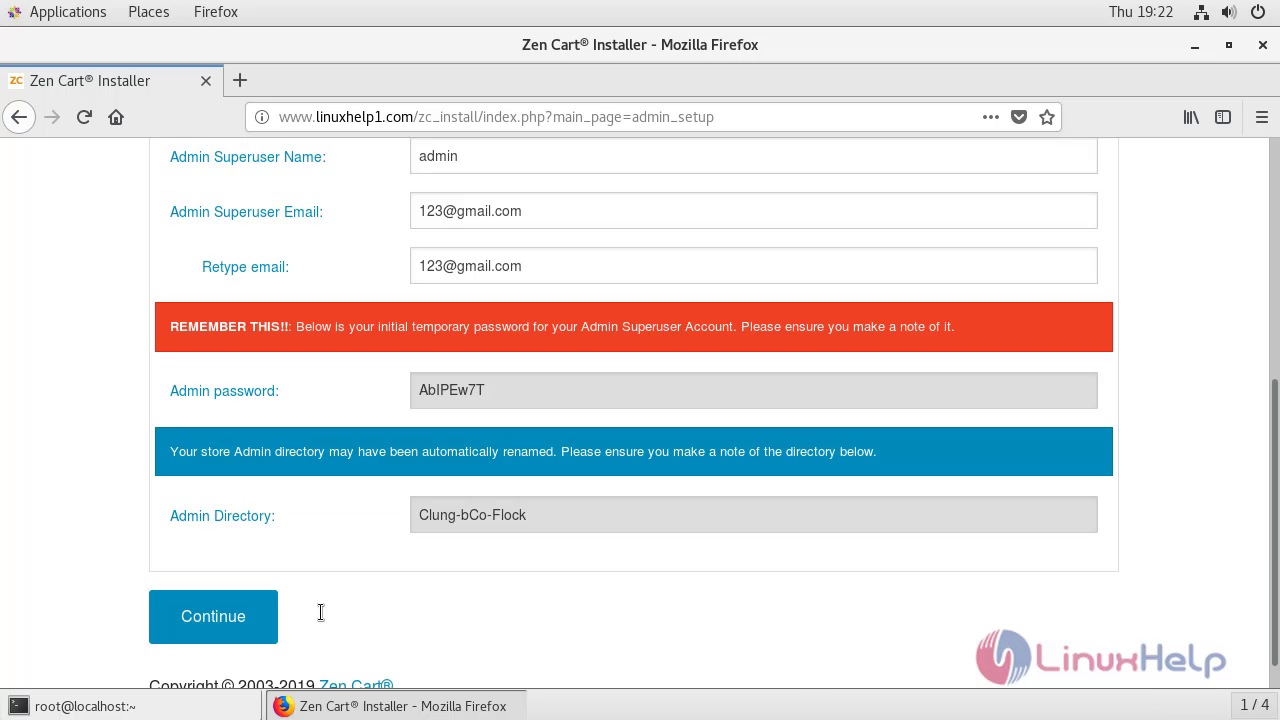Open the clock showing Thu 19:22
Image resolution: width=1280 pixels, height=720 pixels.
pos(1141,12)
